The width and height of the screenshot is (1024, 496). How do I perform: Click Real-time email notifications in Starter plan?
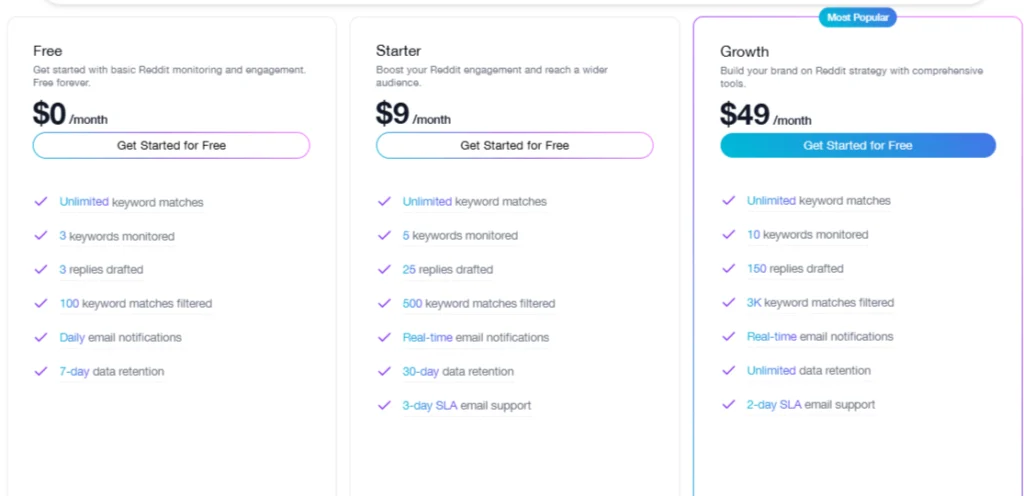pos(475,337)
